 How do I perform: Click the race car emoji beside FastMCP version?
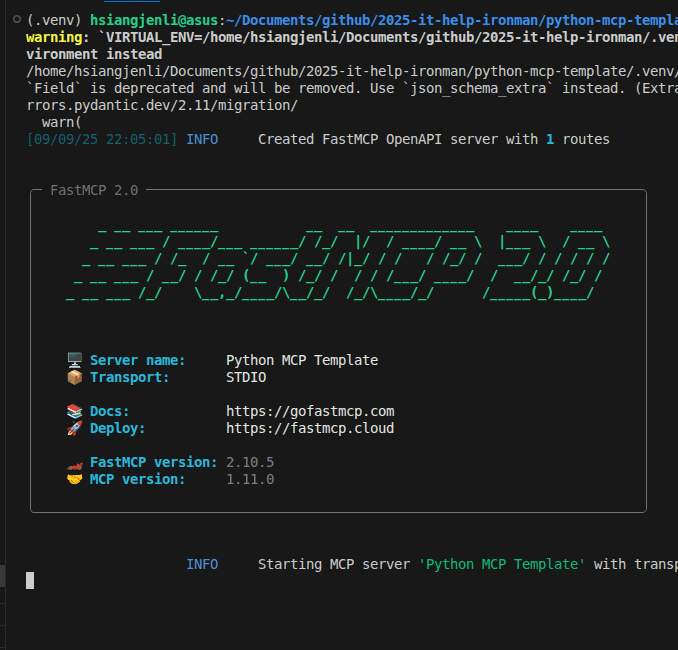(74, 465)
